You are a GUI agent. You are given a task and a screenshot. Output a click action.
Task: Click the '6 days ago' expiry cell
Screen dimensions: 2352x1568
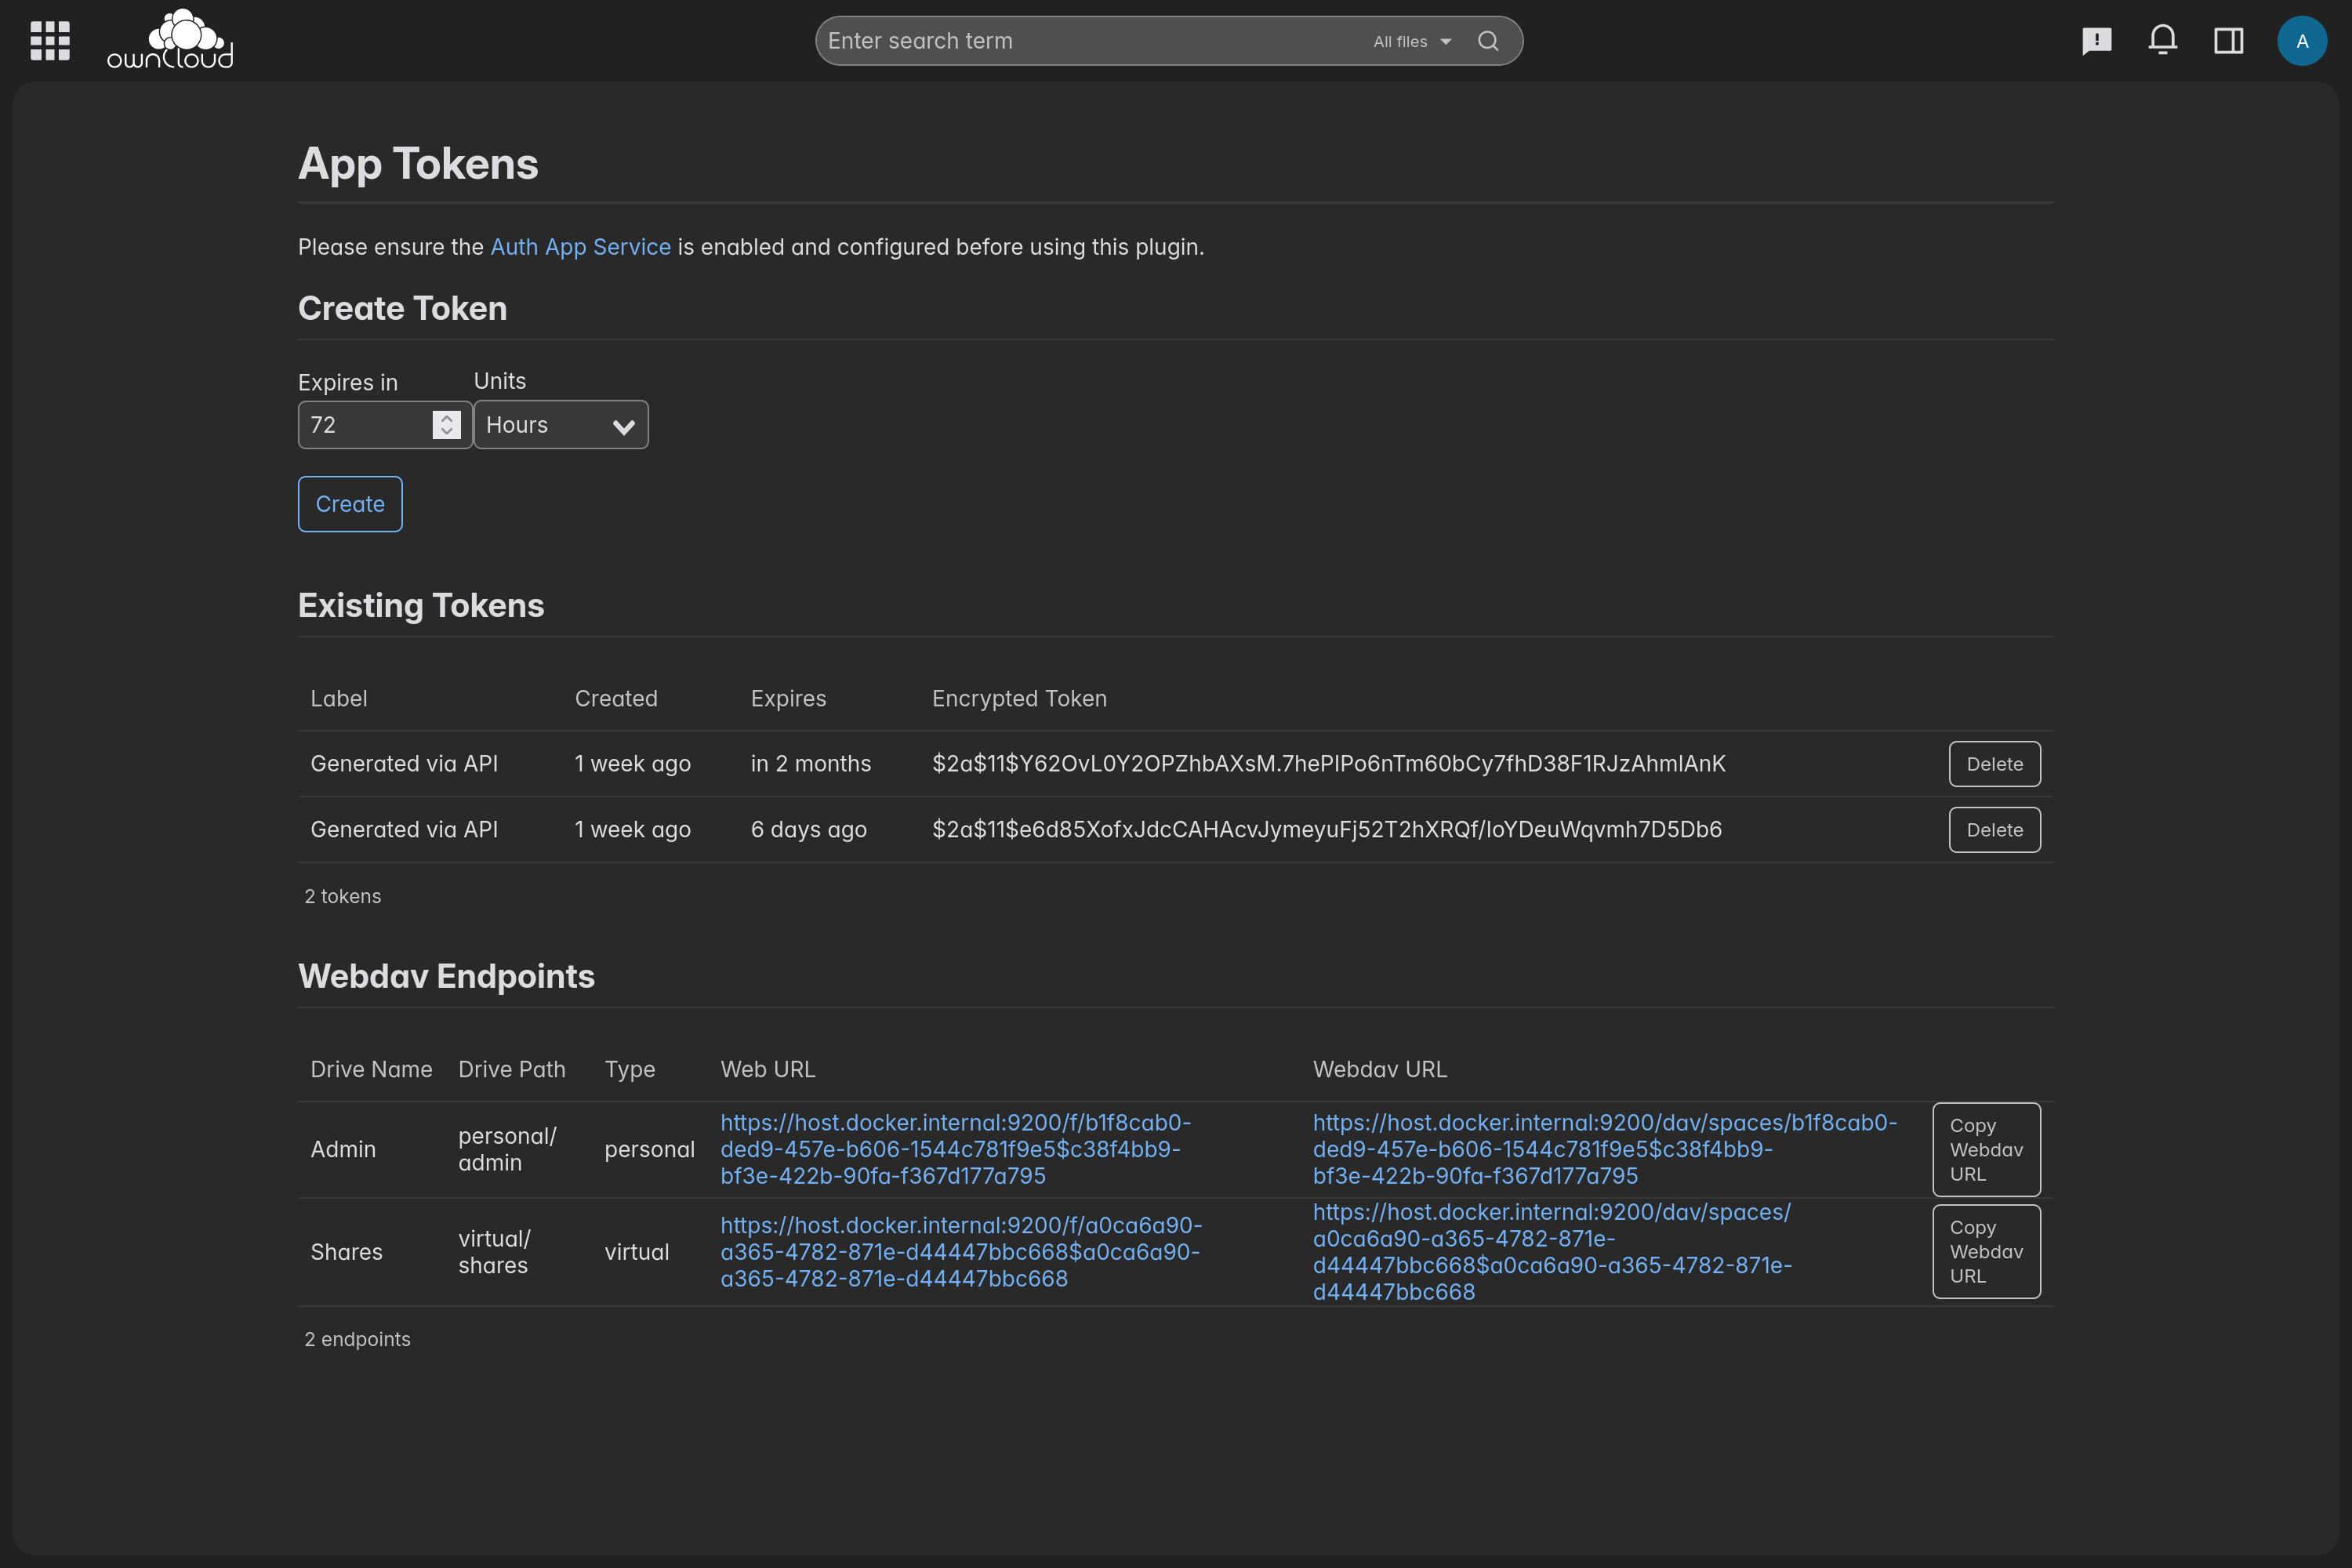[x=809, y=830]
